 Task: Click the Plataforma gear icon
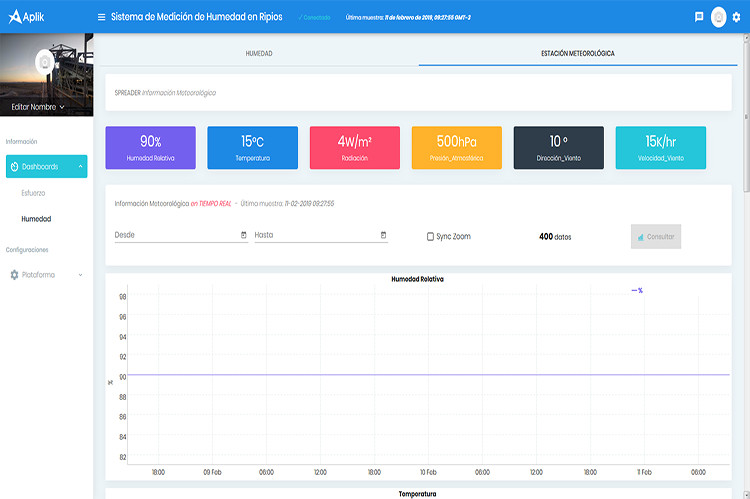coord(15,274)
